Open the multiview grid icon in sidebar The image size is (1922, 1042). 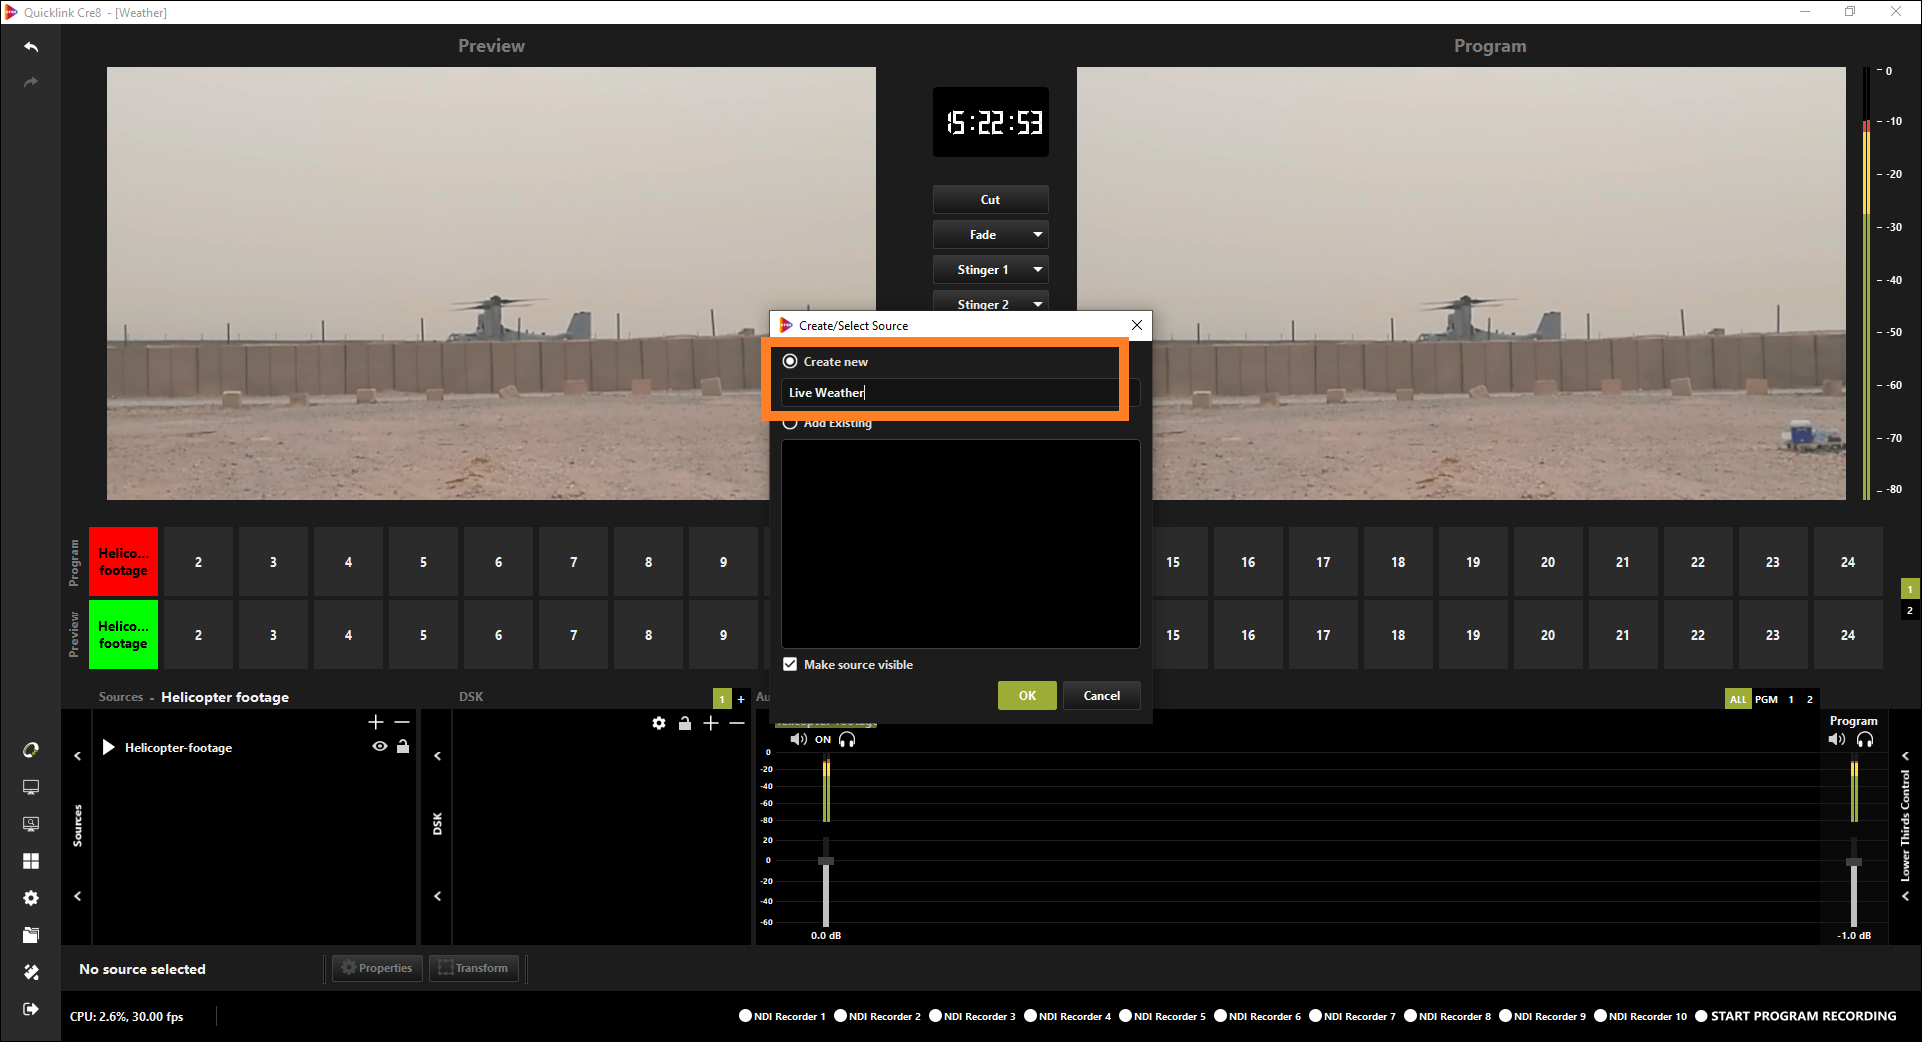click(31, 861)
